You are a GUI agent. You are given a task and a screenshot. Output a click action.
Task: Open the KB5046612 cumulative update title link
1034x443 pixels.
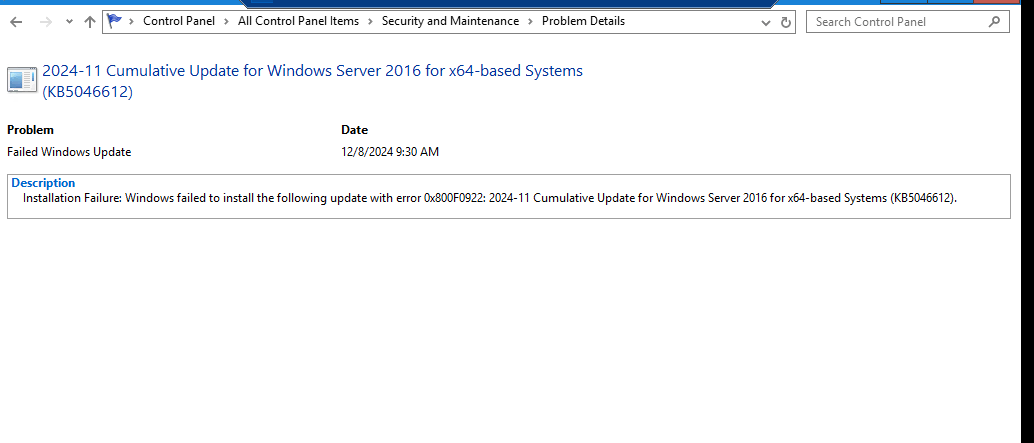(x=313, y=81)
